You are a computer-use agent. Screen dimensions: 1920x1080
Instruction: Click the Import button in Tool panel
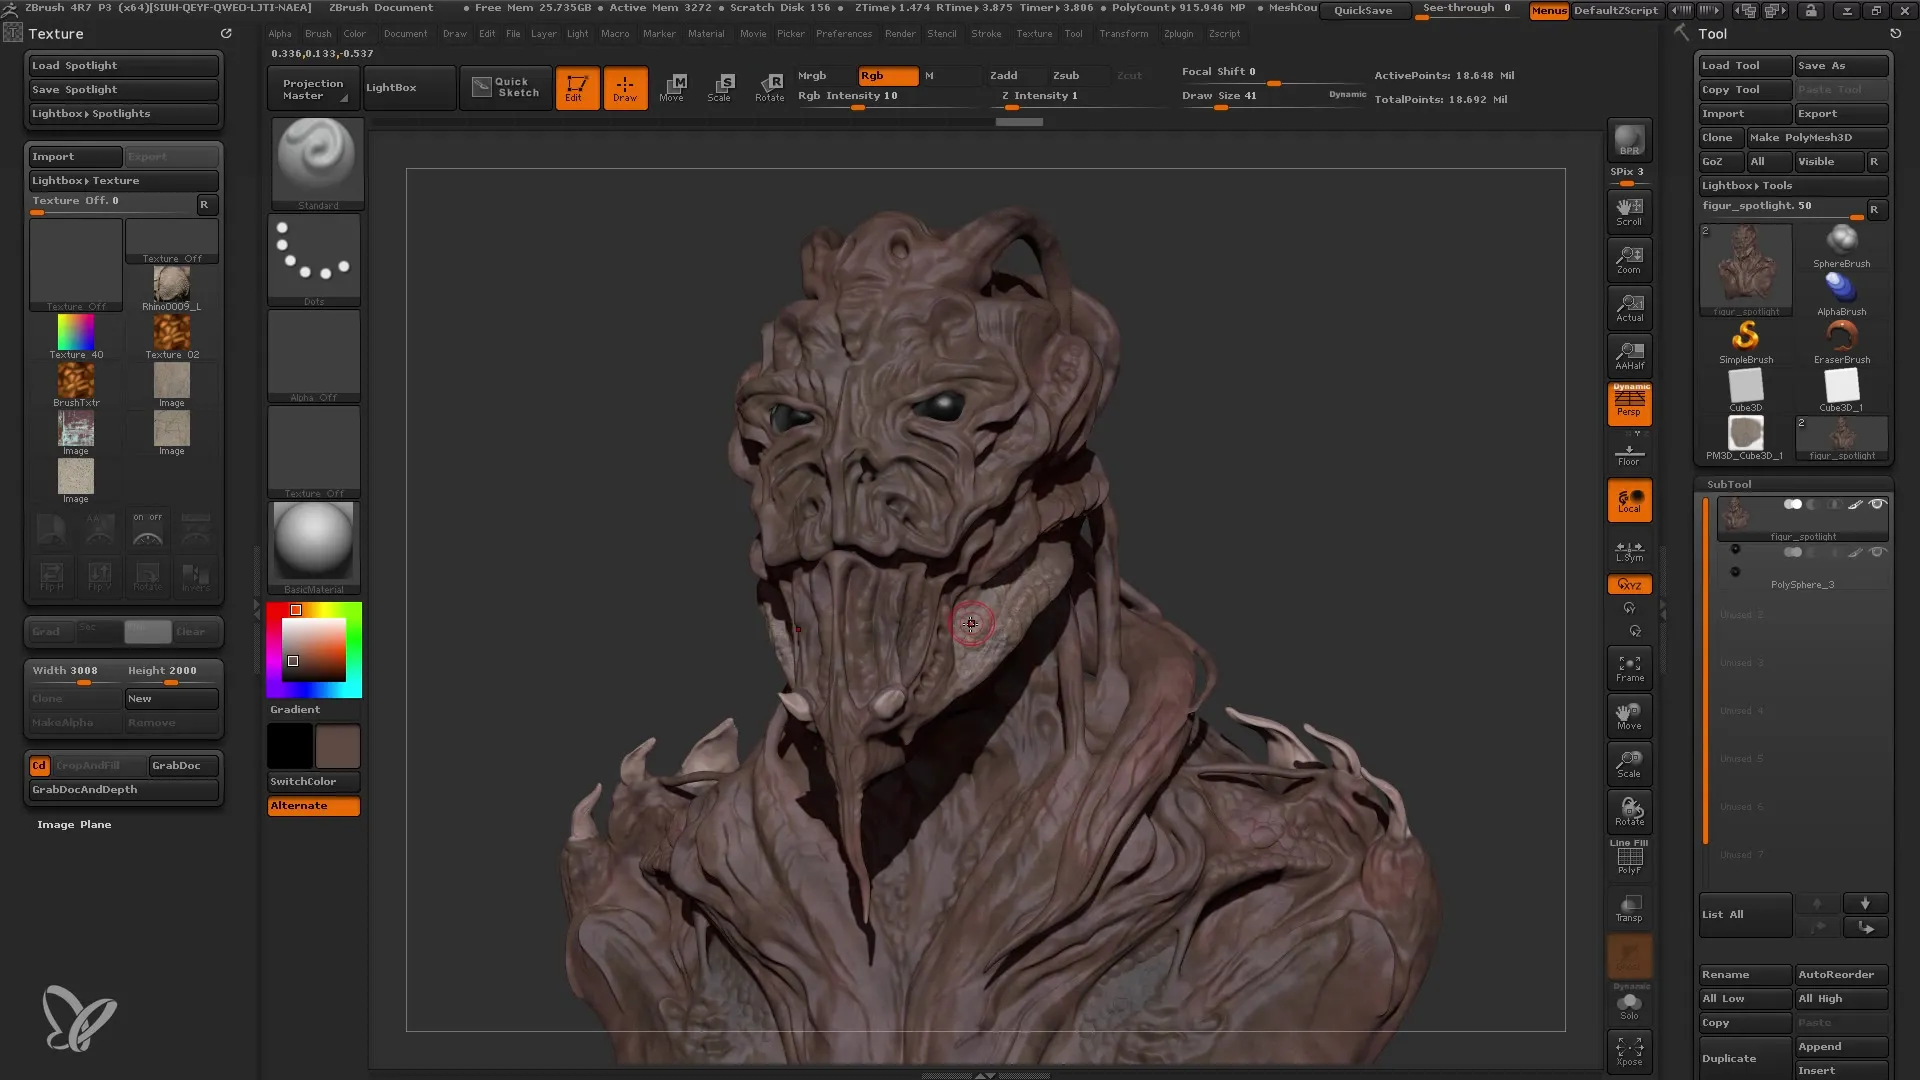click(1741, 113)
